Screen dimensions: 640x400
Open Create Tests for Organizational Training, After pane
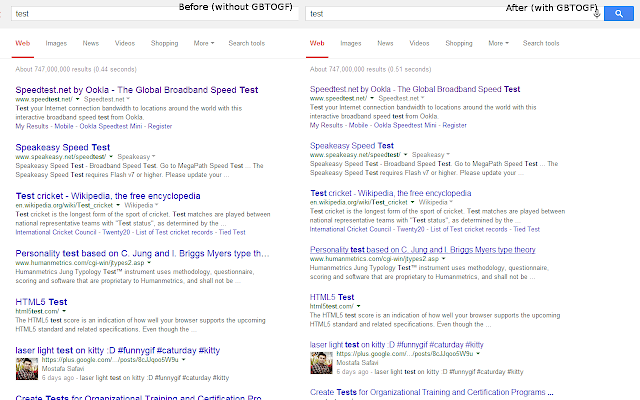coord(431,392)
